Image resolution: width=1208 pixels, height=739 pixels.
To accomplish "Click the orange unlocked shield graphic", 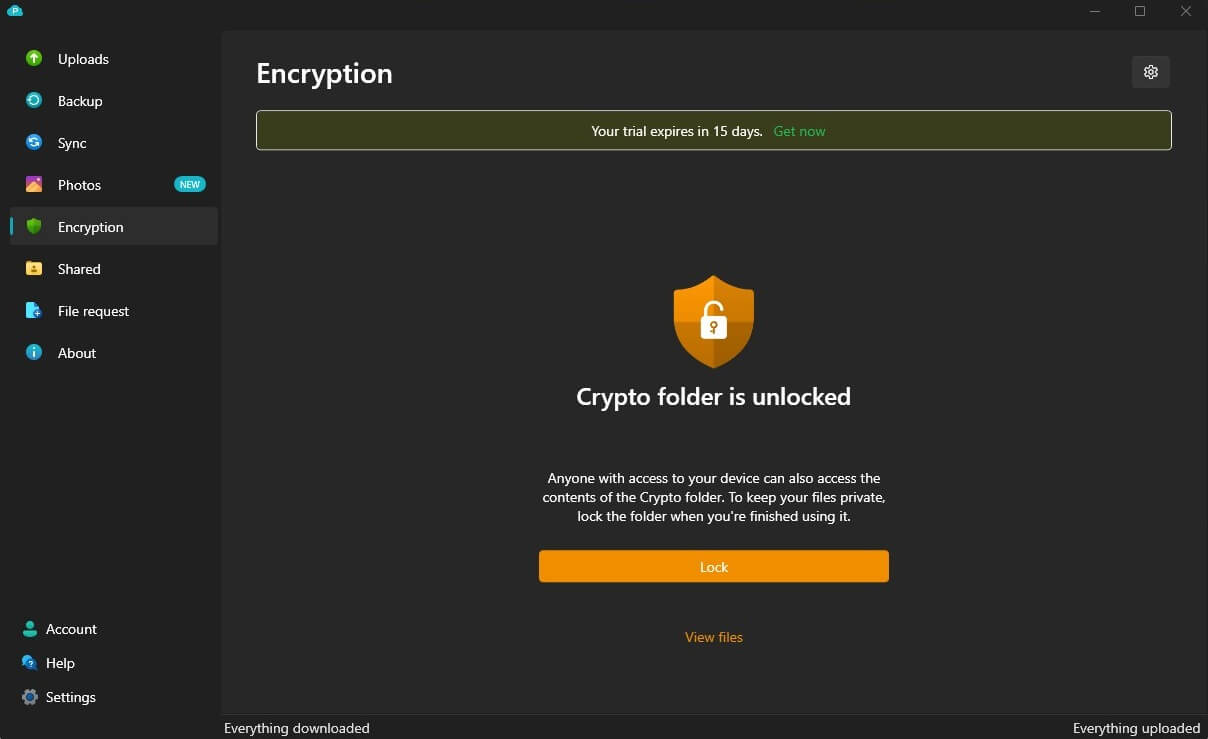I will [713, 321].
